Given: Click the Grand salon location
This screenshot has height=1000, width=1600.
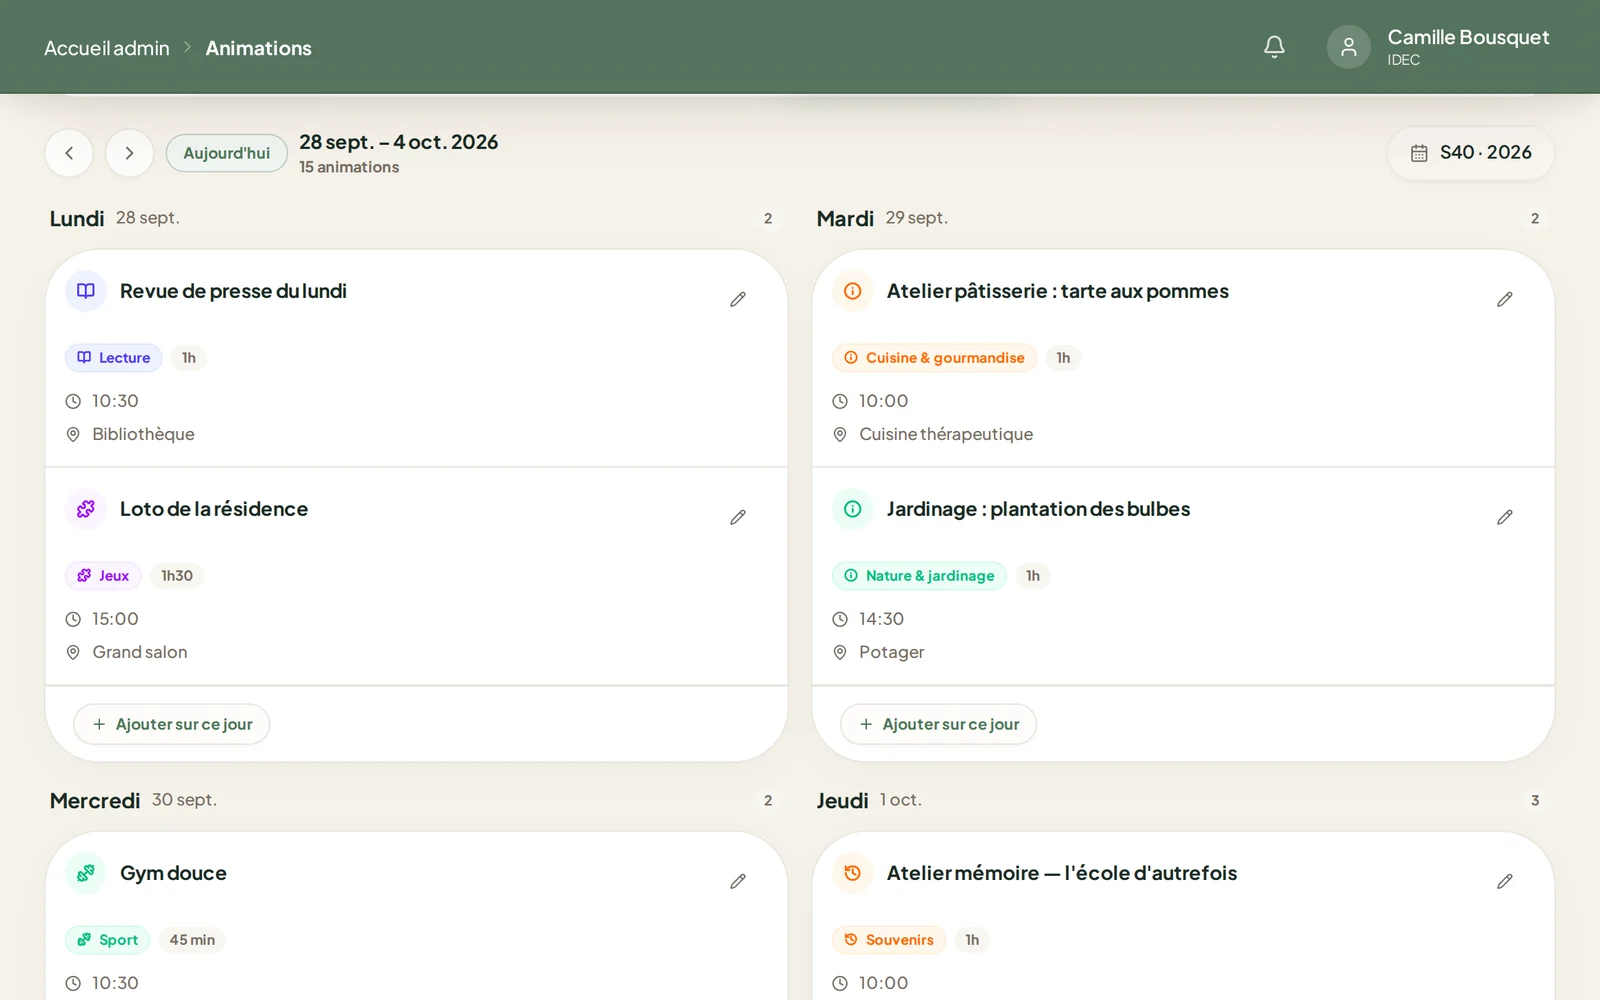Looking at the screenshot, I should (x=140, y=652).
